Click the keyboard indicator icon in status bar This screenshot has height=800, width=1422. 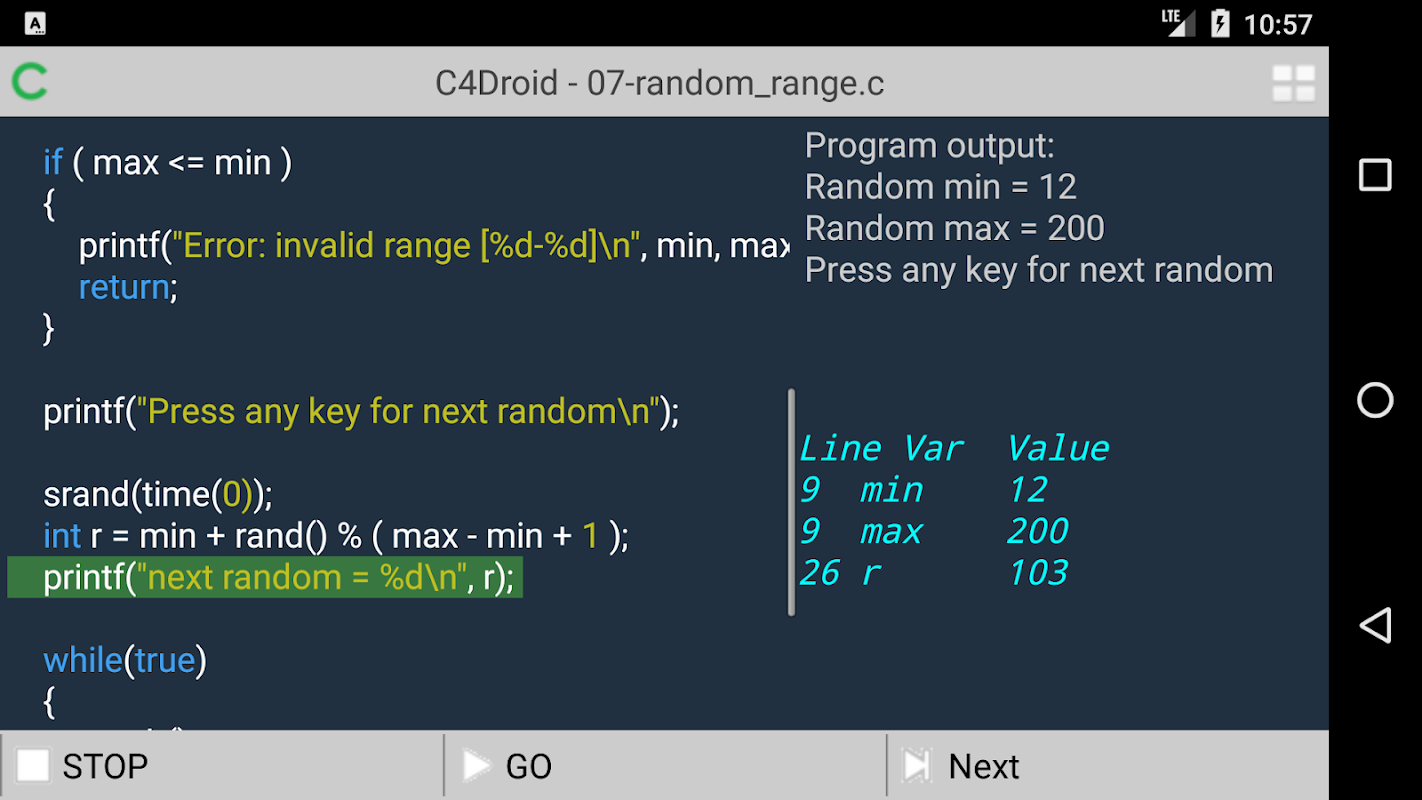click(36, 24)
